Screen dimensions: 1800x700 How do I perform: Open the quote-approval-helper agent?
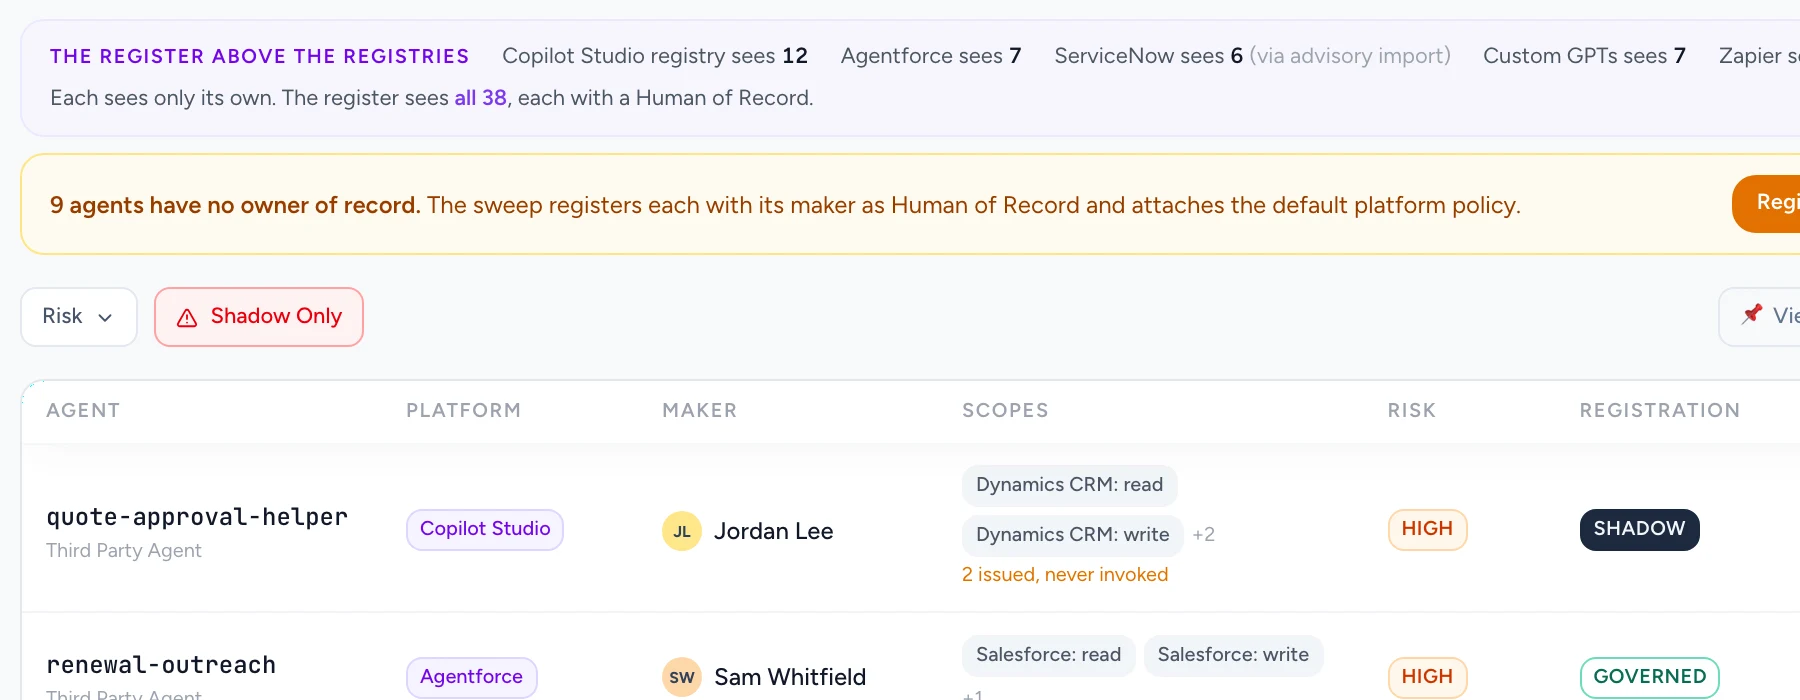click(197, 517)
